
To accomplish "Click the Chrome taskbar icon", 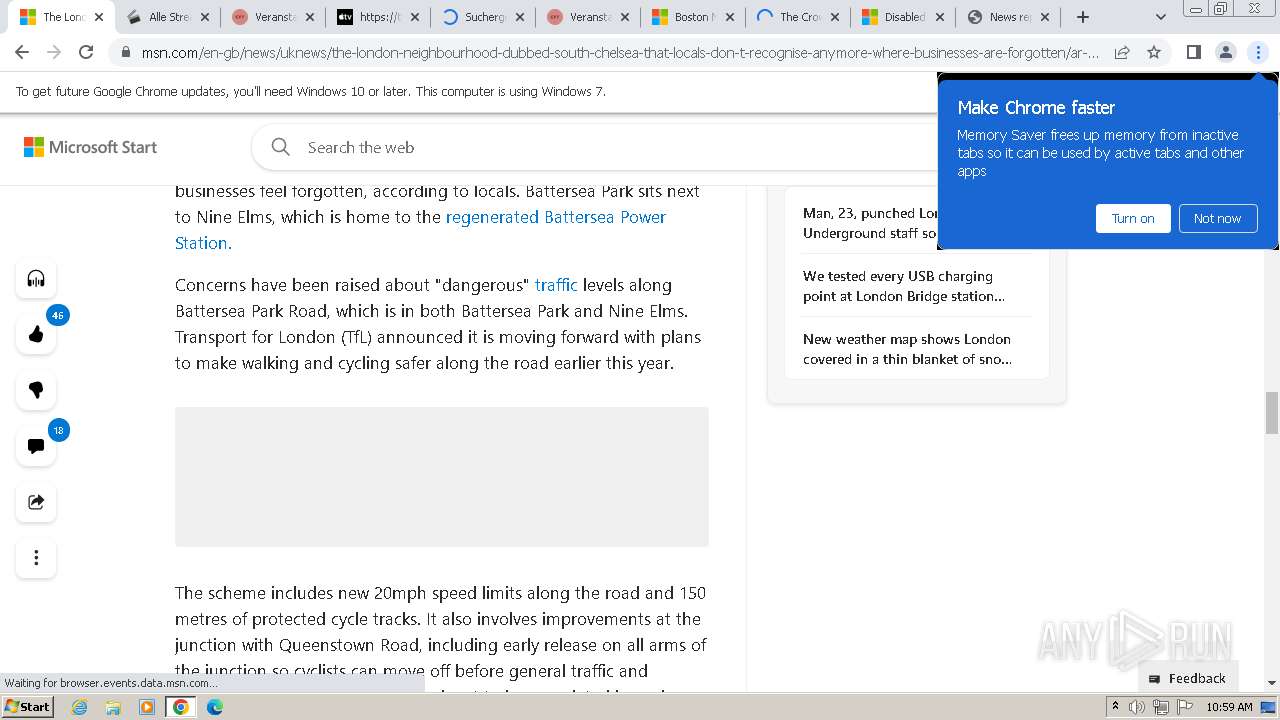I will tap(180, 707).
